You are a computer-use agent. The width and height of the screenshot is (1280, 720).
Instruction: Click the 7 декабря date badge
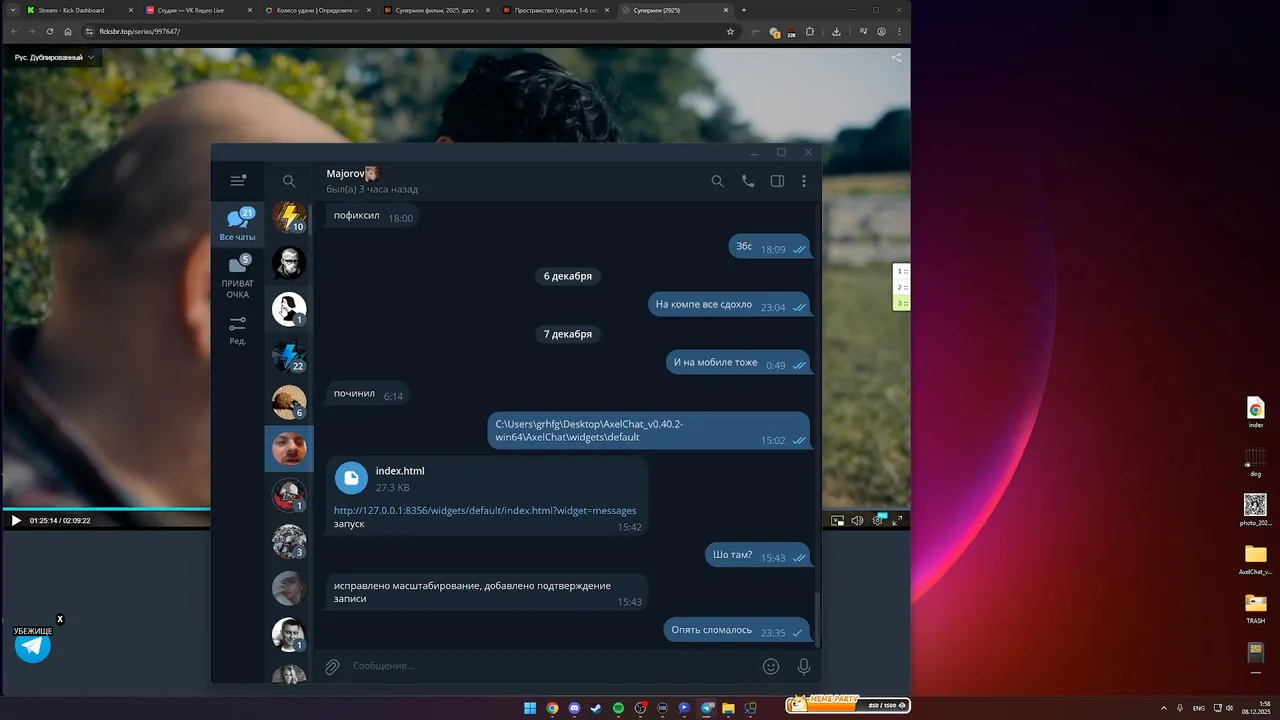tap(567, 334)
